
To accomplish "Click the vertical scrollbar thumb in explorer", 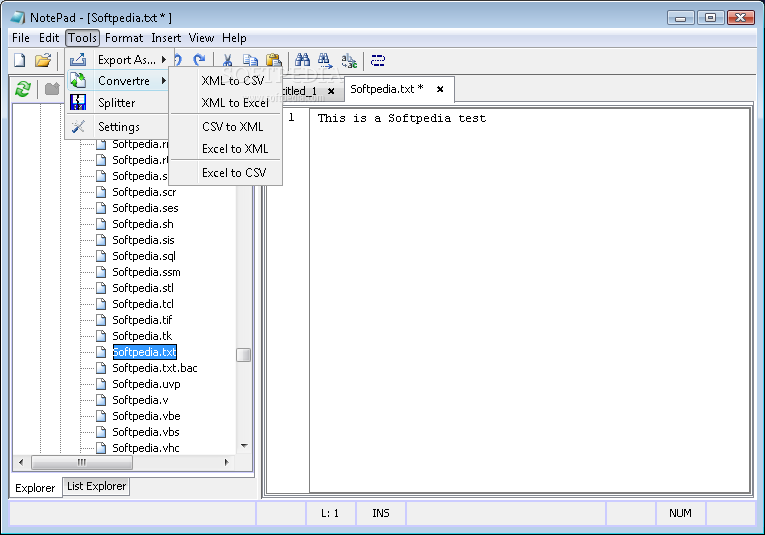I will point(243,355).
